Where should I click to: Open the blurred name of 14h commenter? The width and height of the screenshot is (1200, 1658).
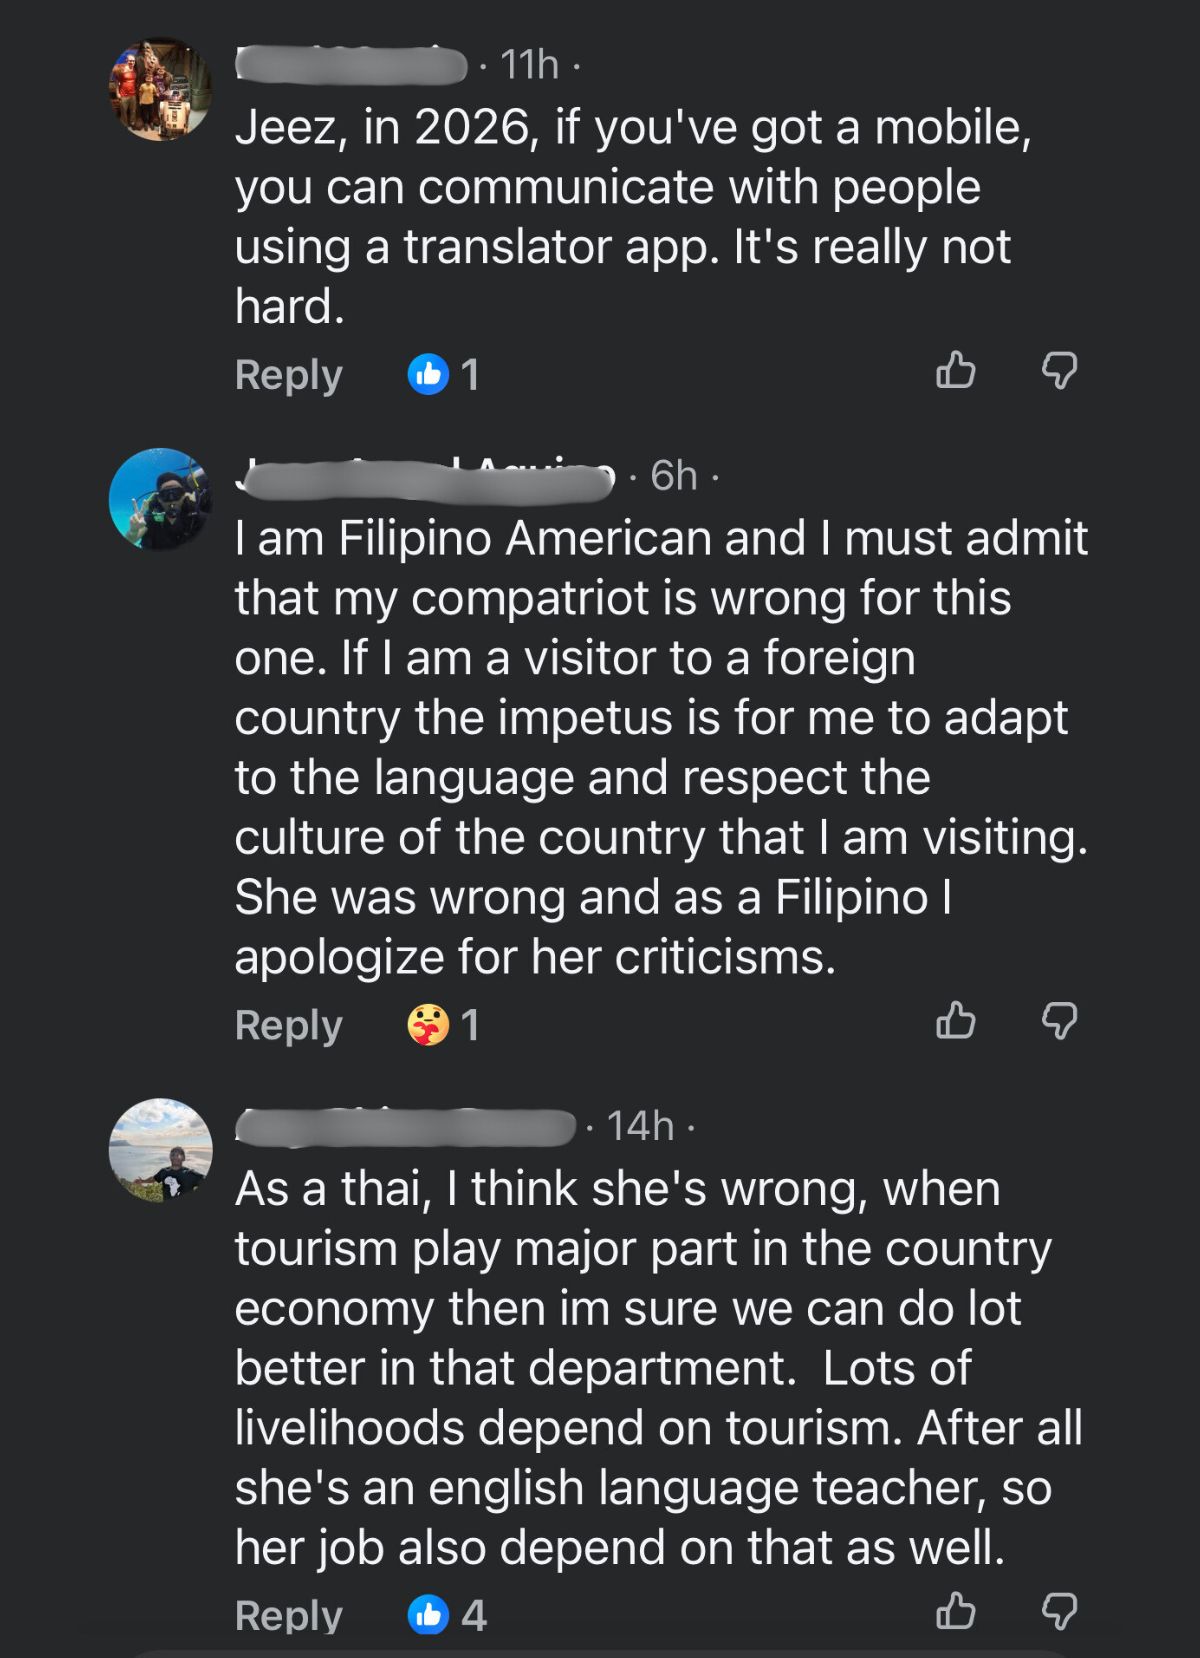[x=404, y=1127]
